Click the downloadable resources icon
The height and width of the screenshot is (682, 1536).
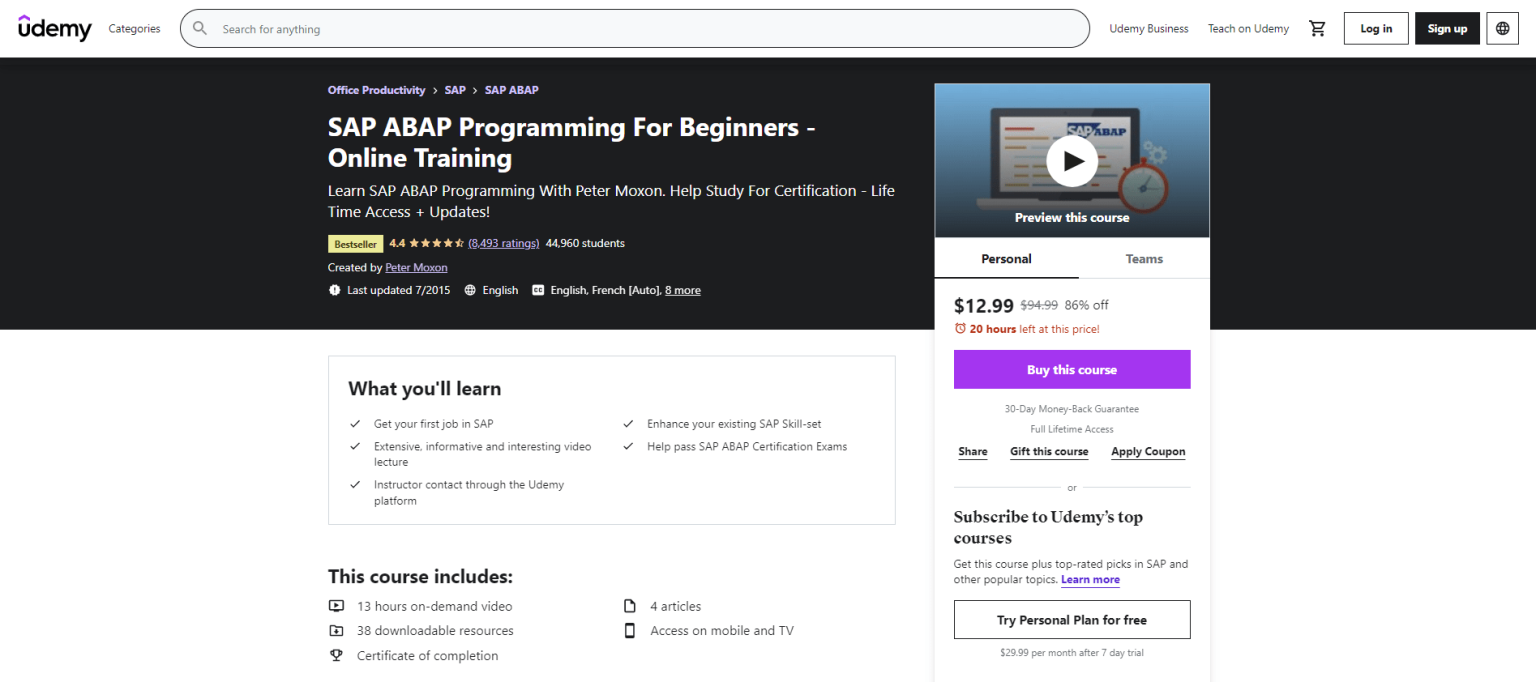click(x=337, y=630)
